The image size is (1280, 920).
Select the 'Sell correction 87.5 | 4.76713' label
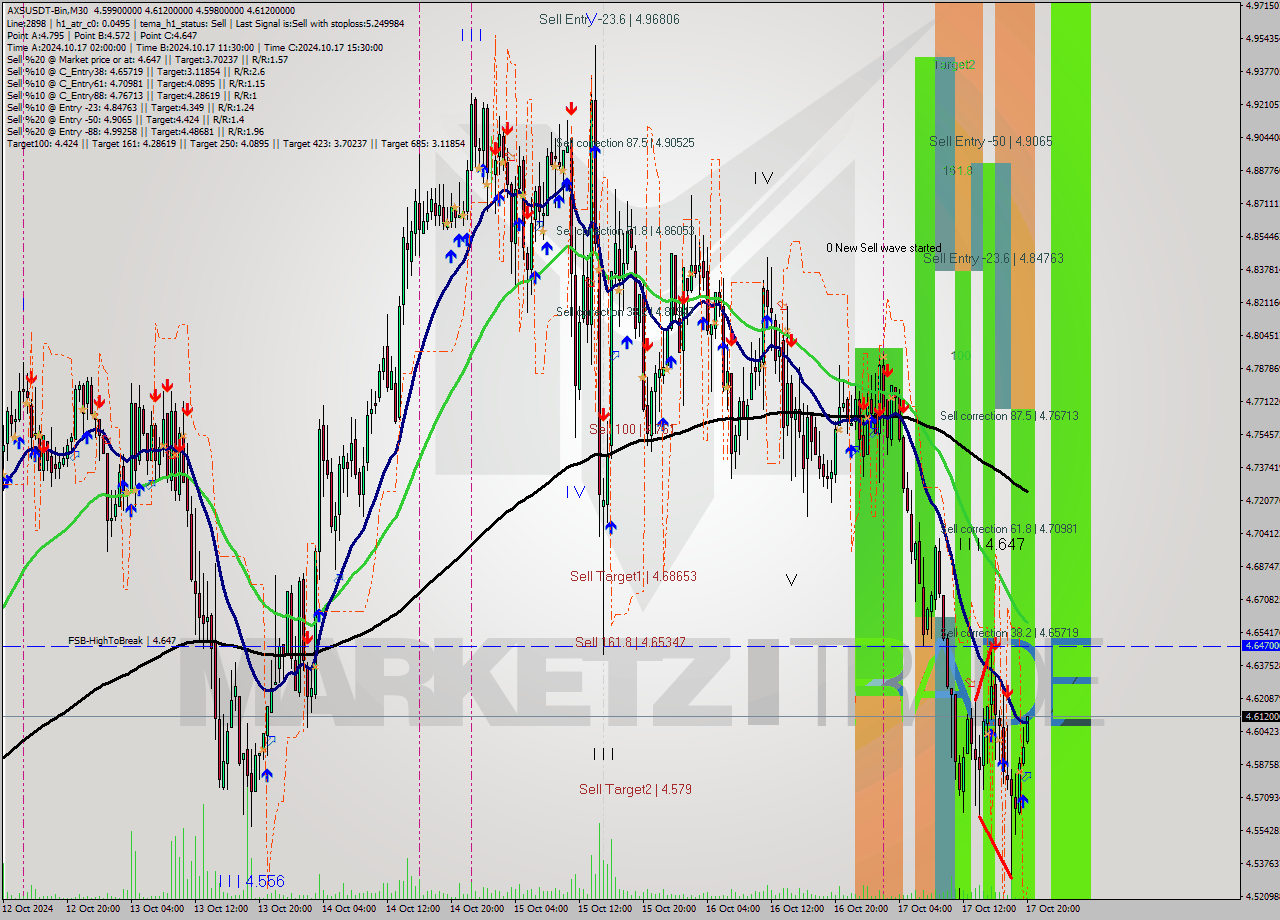[1009, 415]
